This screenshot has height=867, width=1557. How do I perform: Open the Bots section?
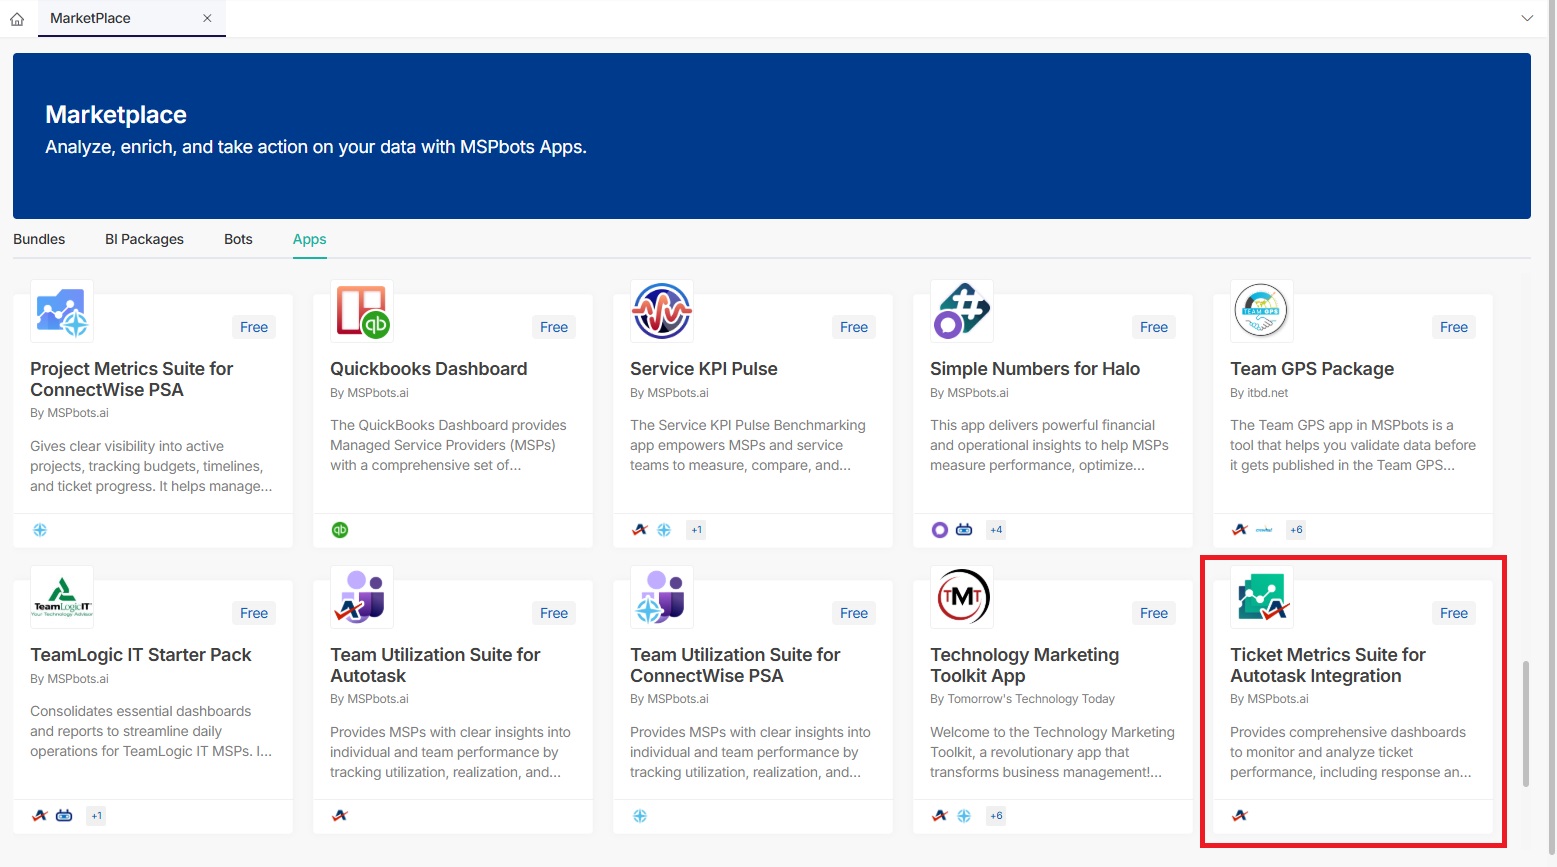(238, 239)
